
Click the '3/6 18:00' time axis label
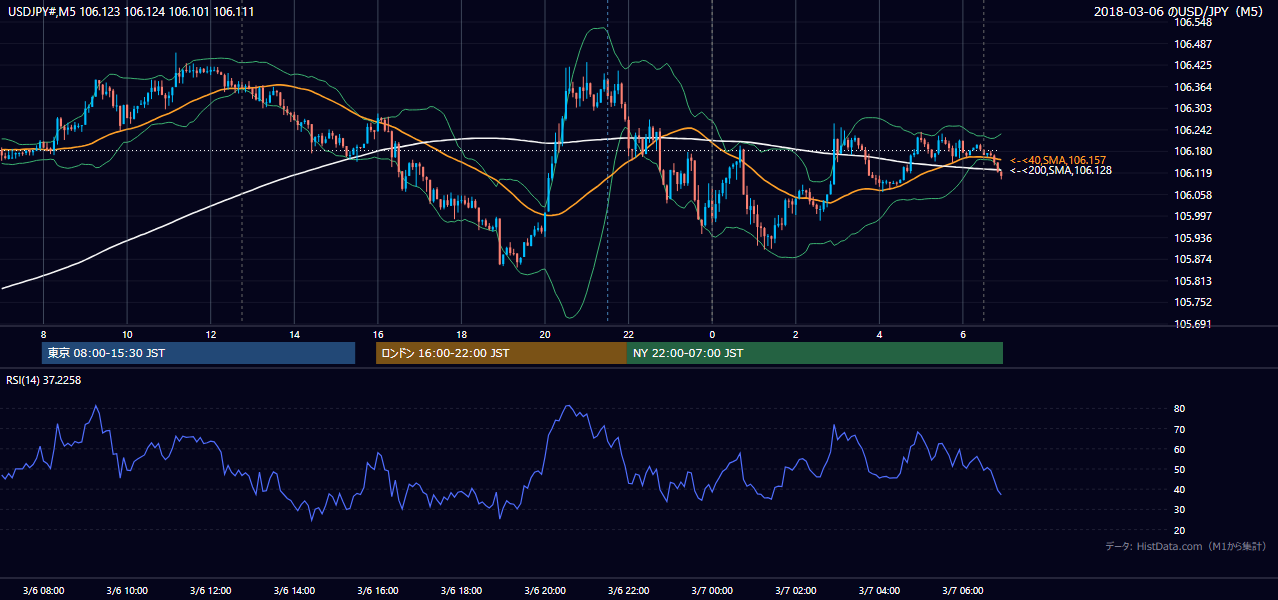point(462,590)
